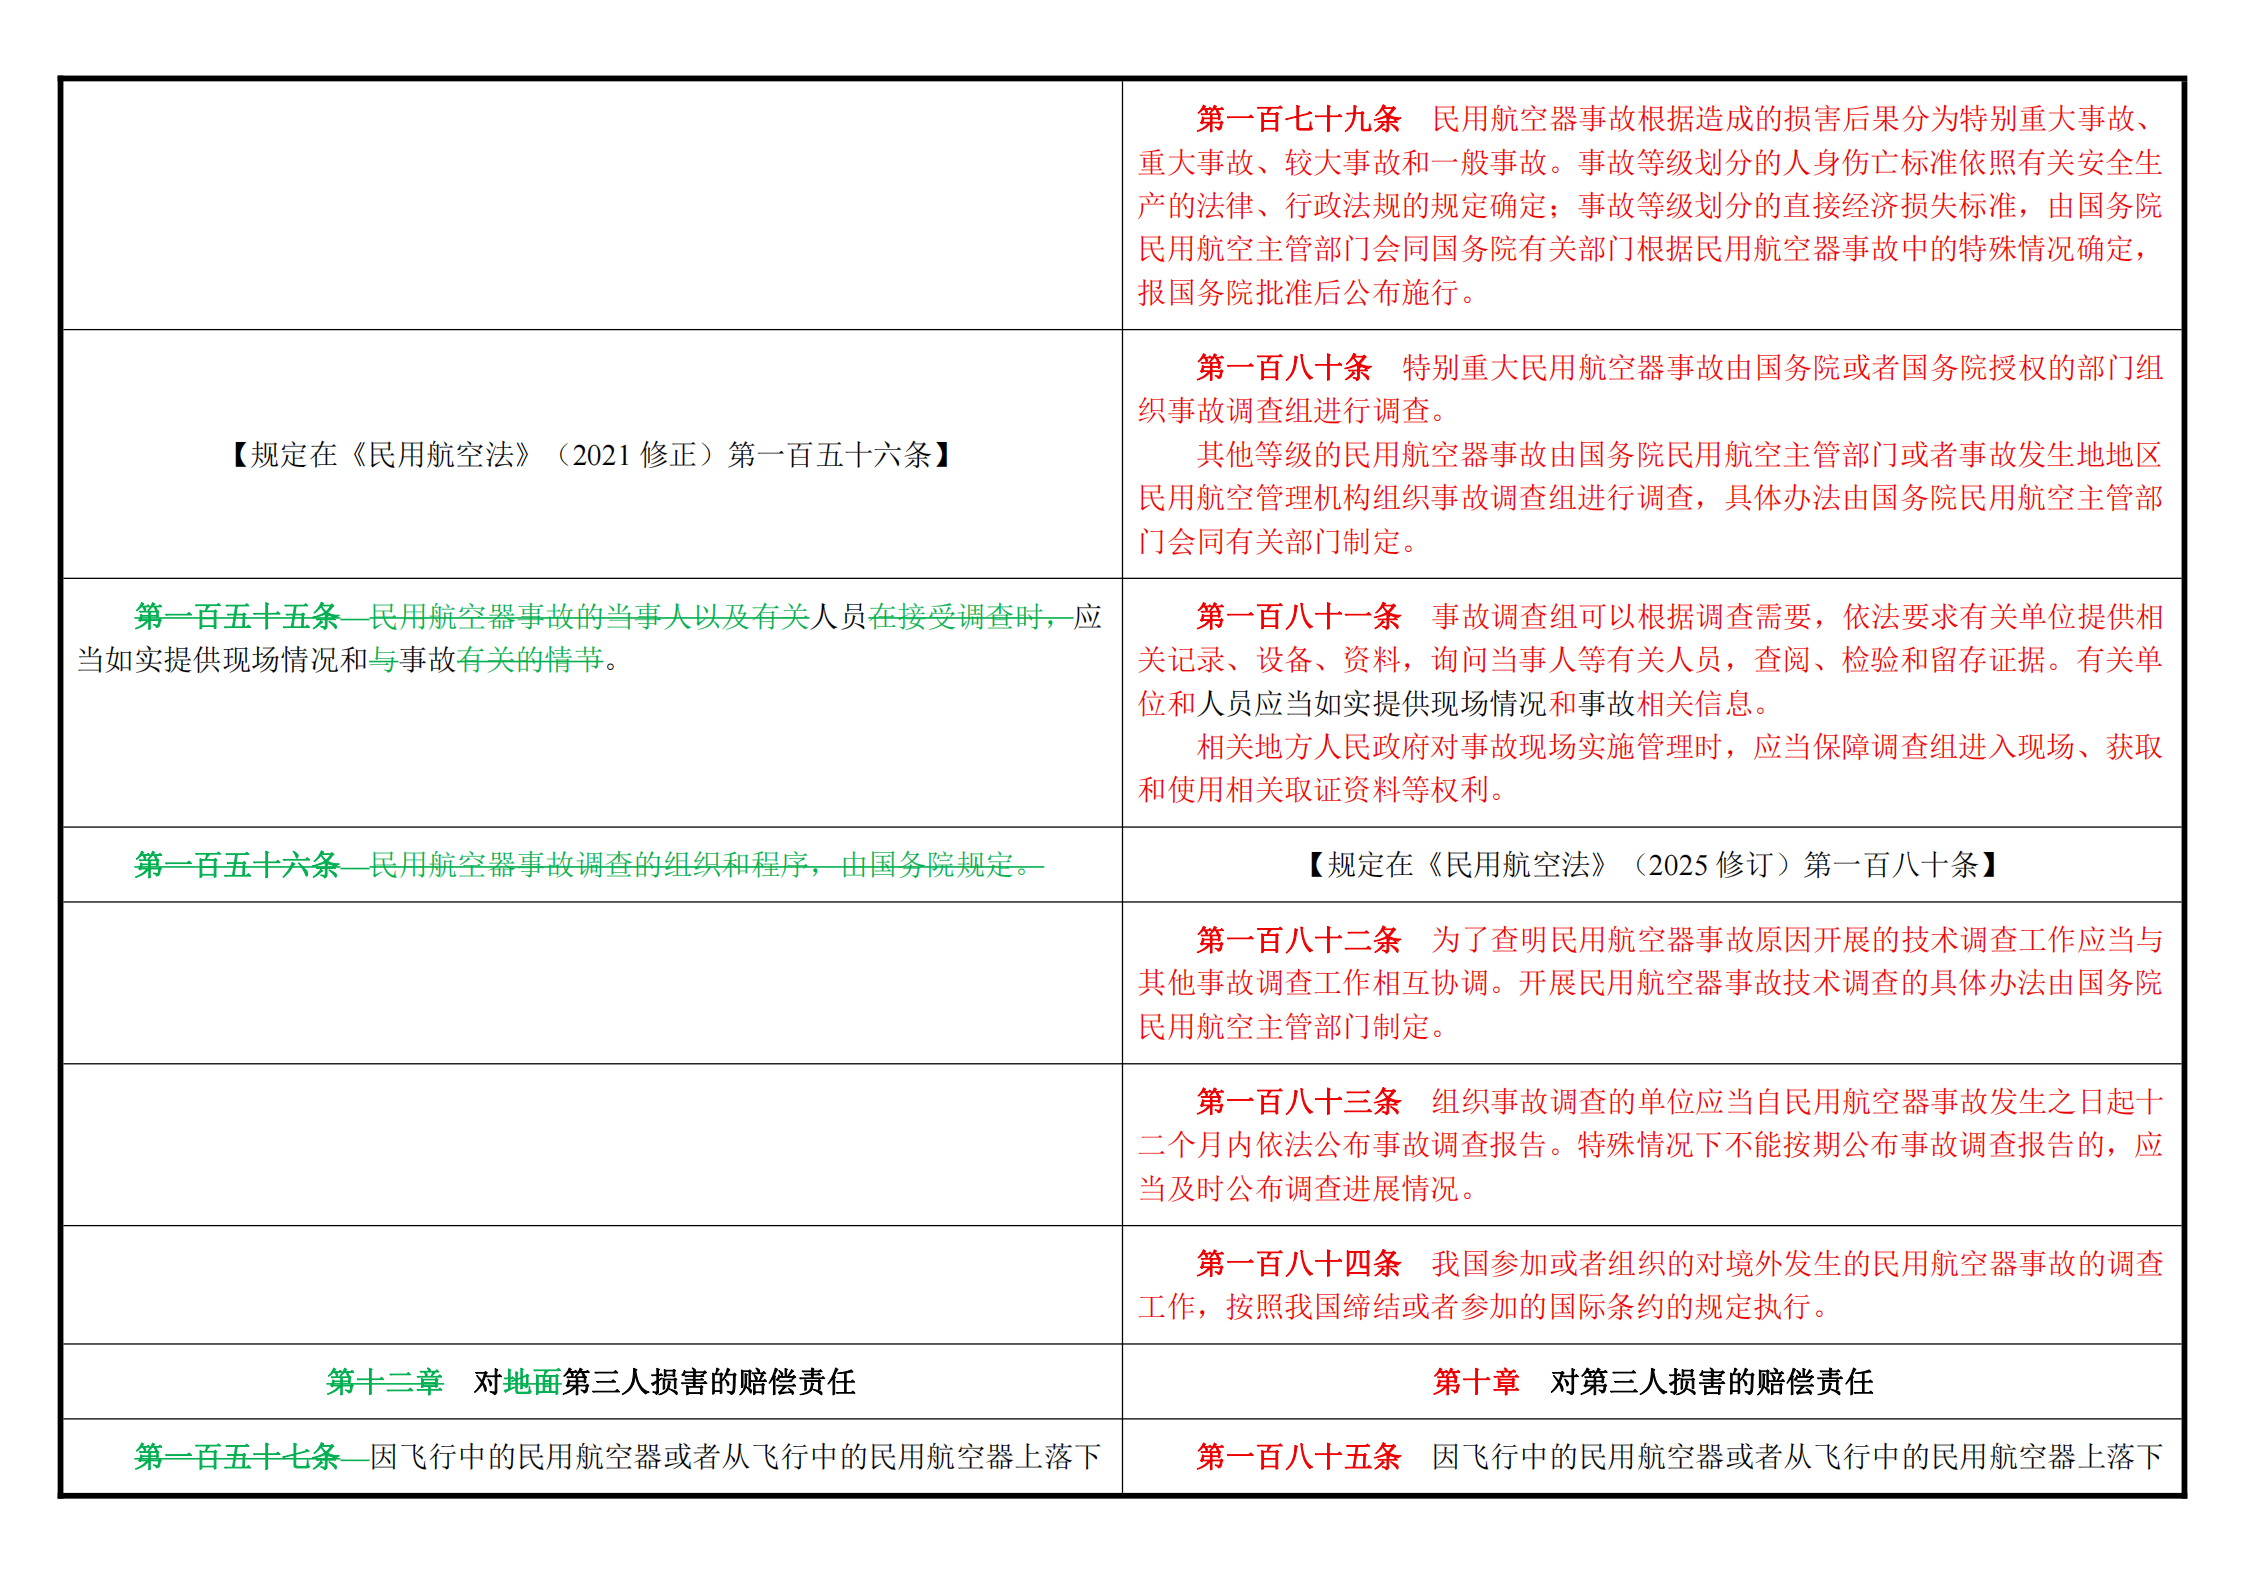The height and width of the screenshot is (1587, 2245).
Task: Click the red text 相关信息
Action: point(1694,704)
